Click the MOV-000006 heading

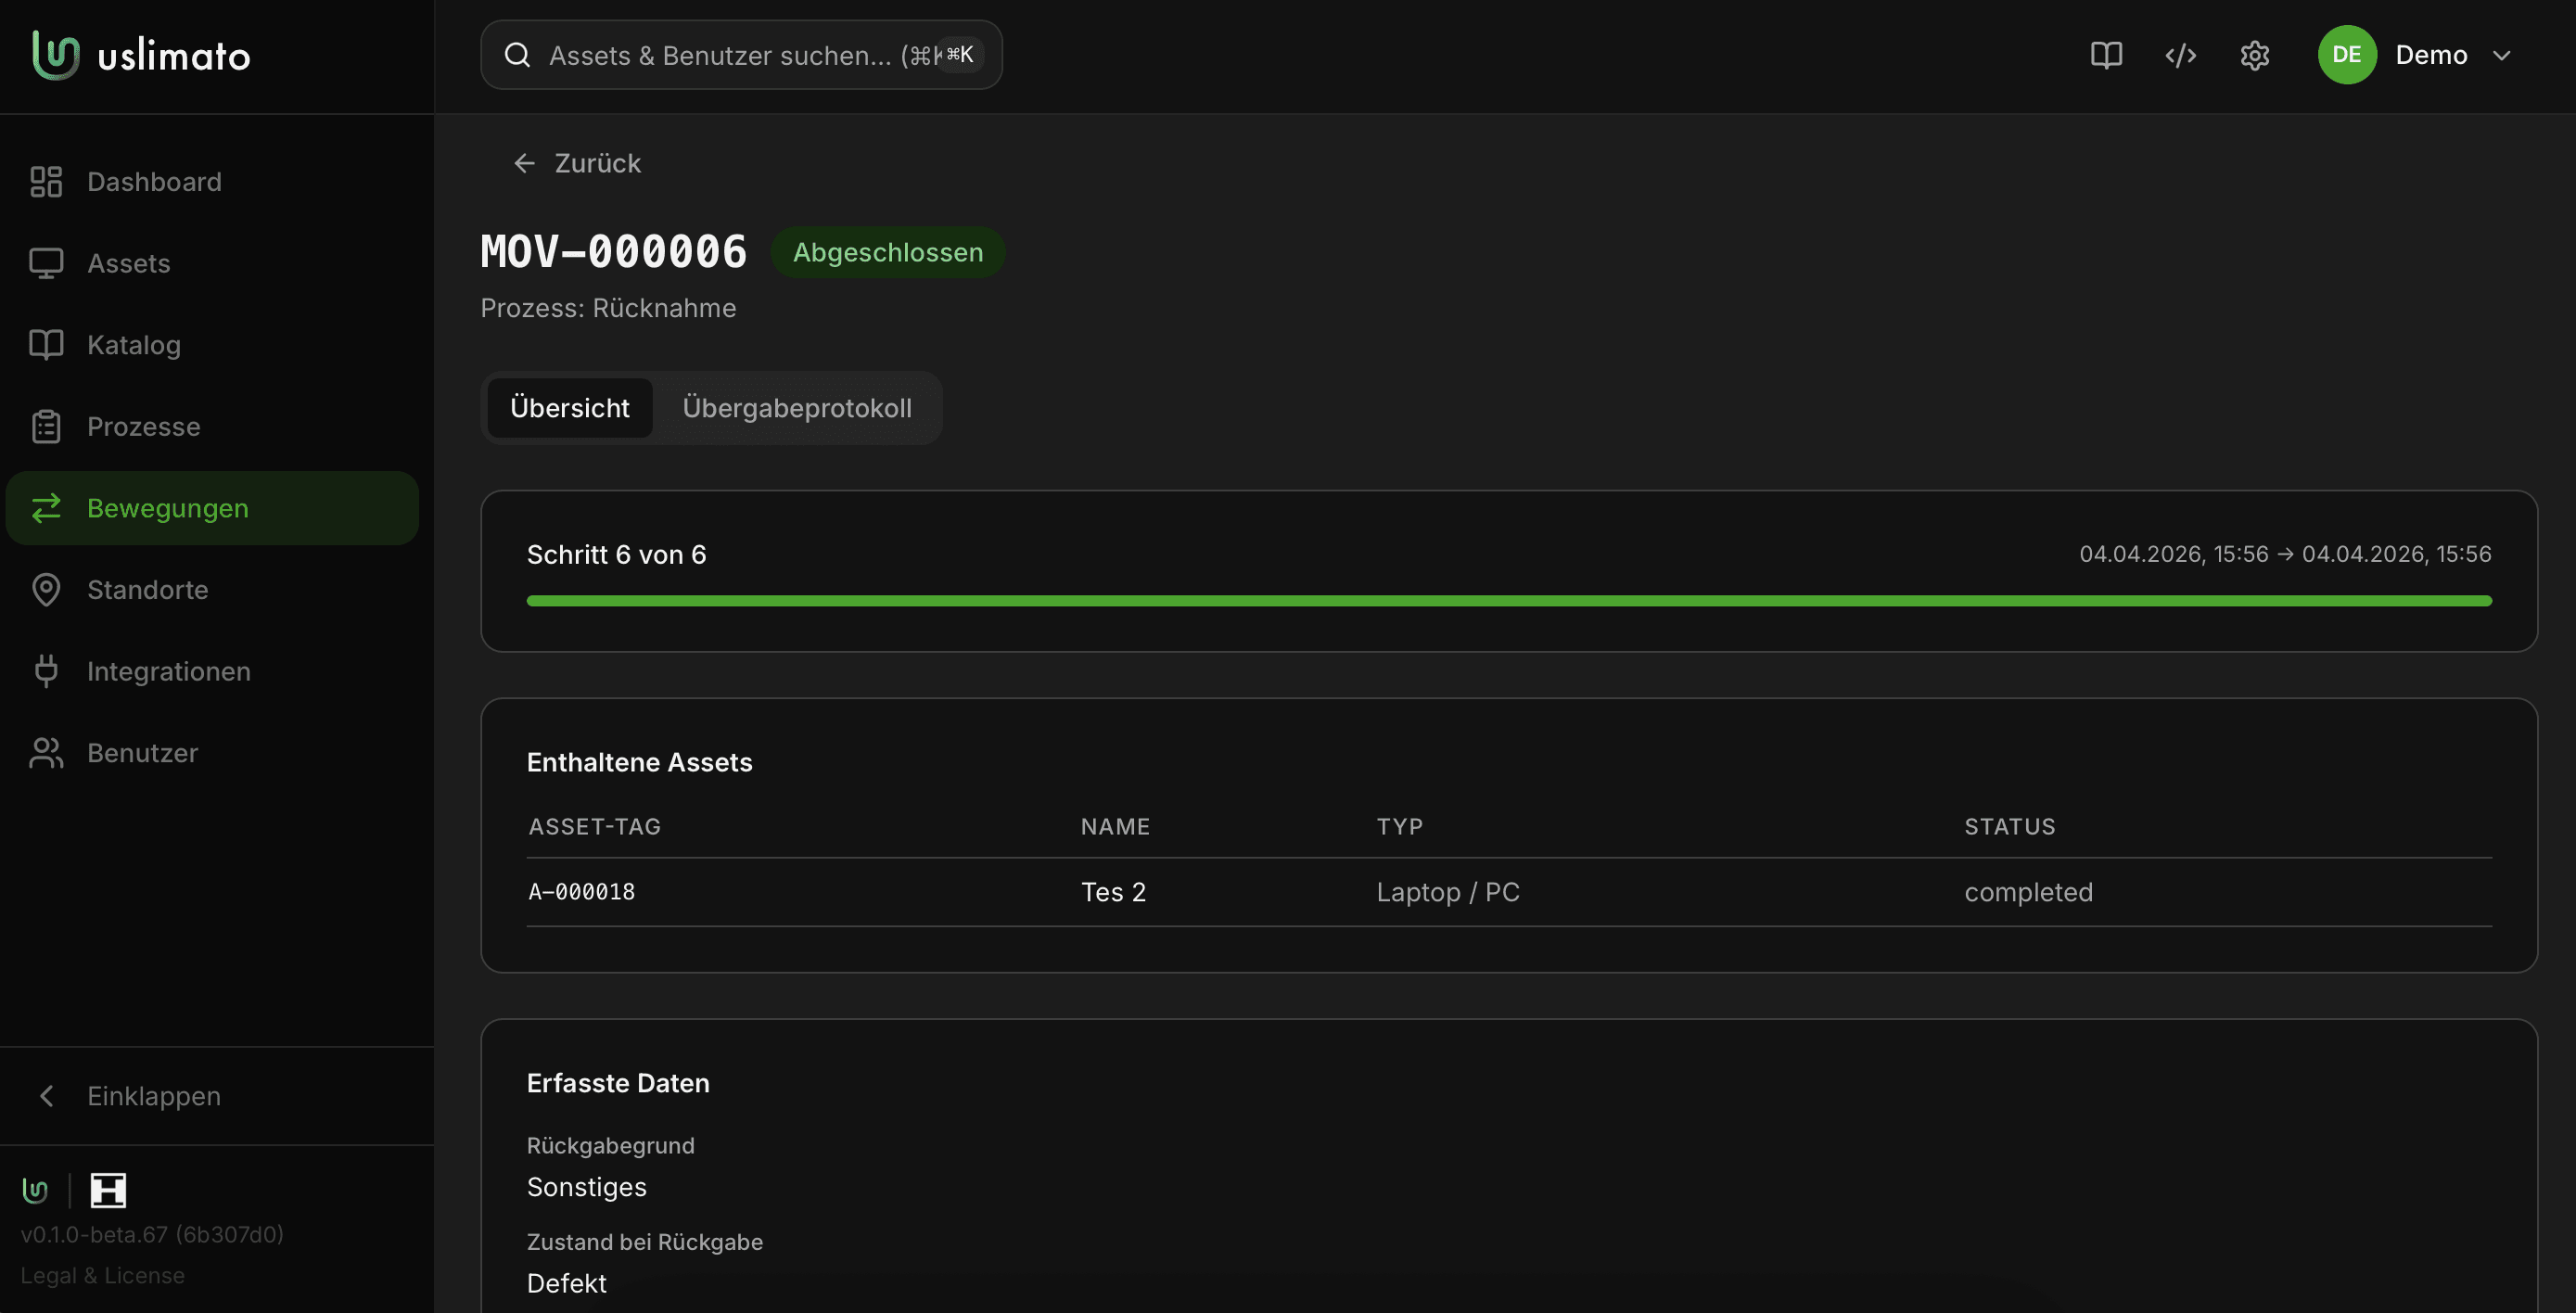(614, 252)
